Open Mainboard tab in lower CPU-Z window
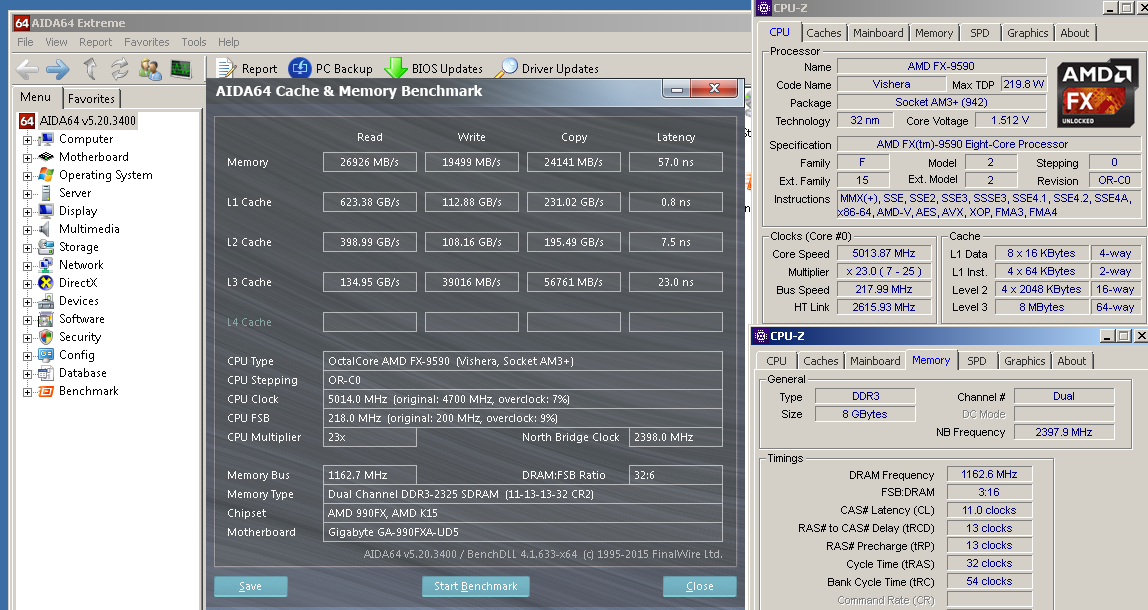The height and width of the screenshot is (610, 1148). [875, 361]
